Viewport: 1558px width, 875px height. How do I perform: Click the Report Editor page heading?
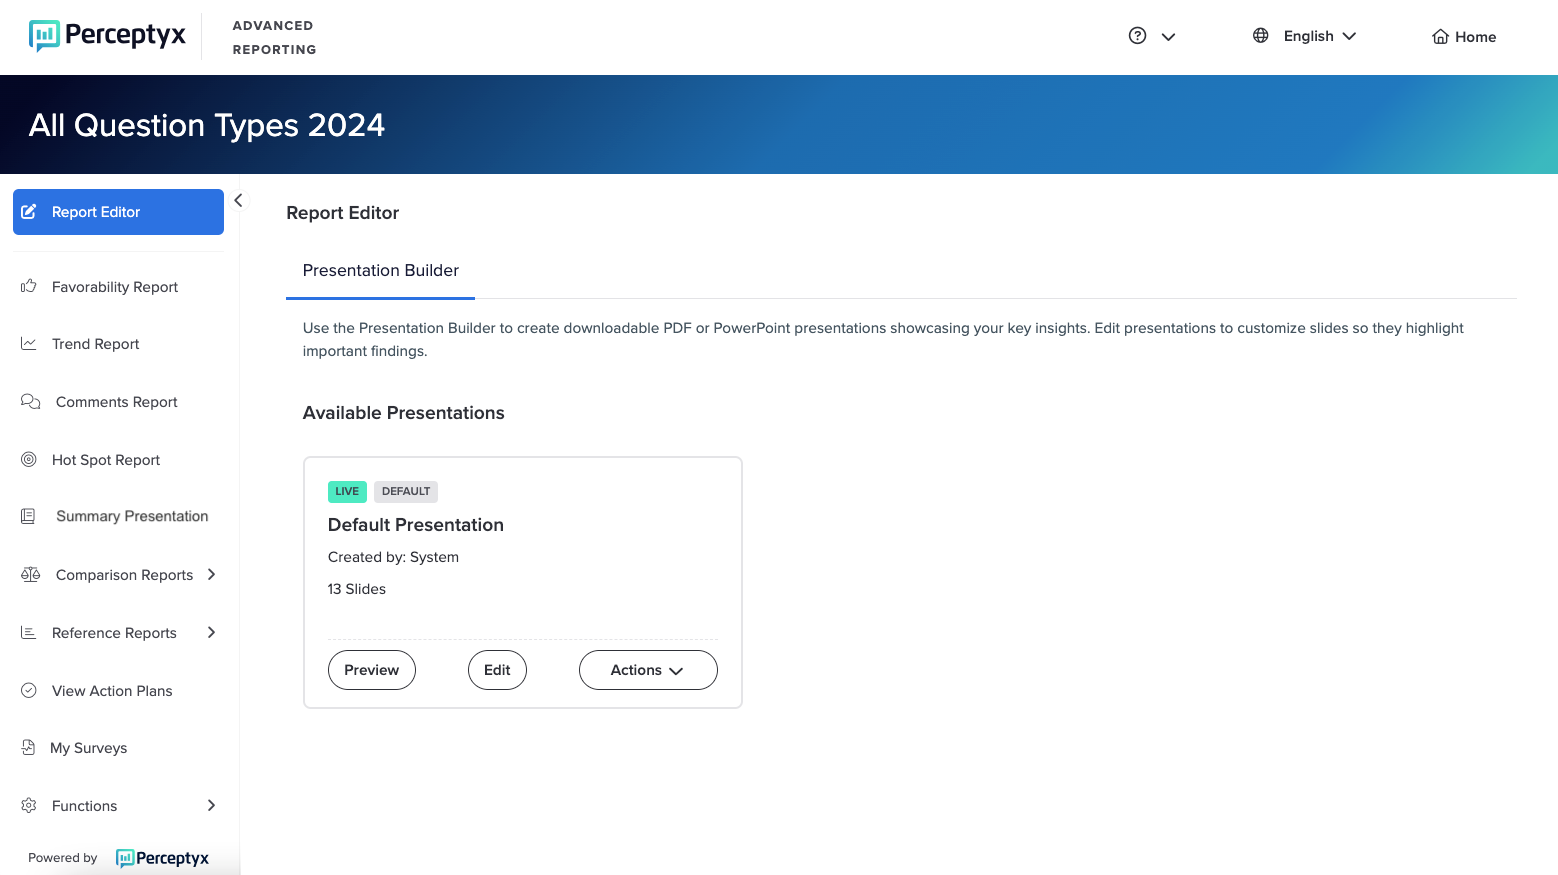343,213
